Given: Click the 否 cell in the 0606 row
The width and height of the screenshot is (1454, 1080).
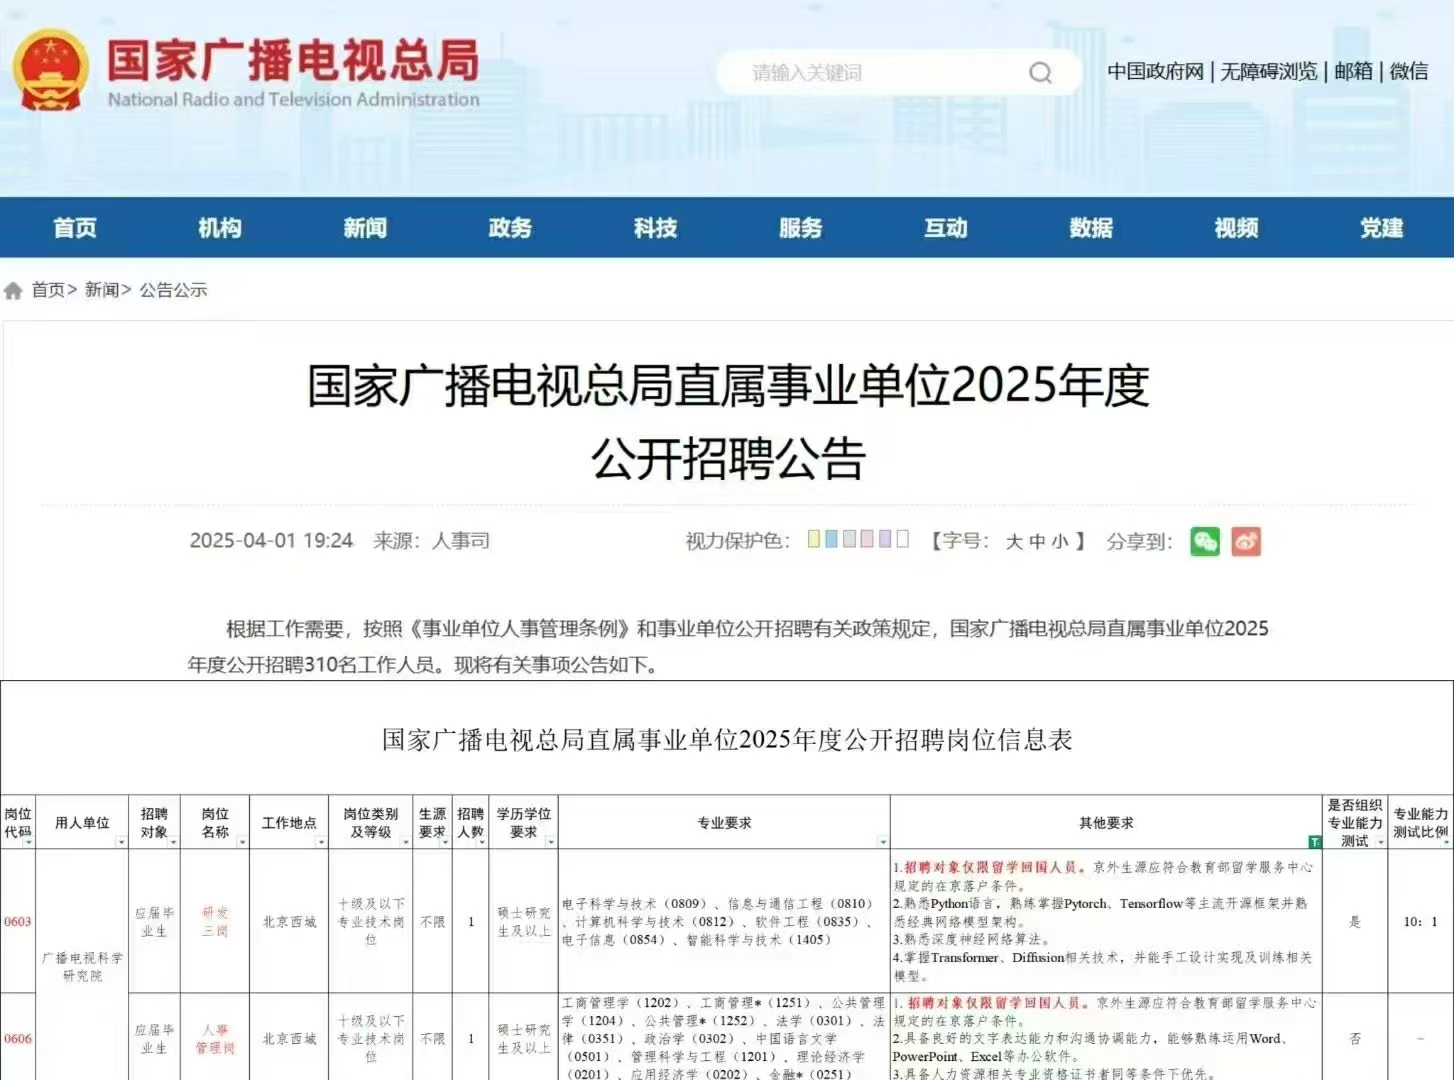Looking at the screenshot, I should [1355, 1039].
